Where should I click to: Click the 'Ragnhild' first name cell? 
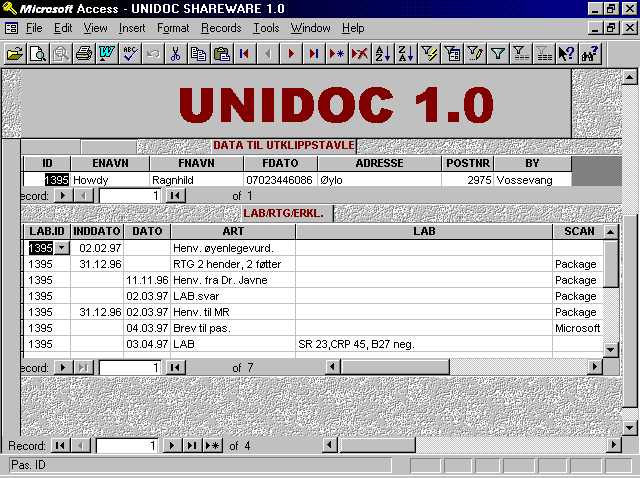[196, 180]
